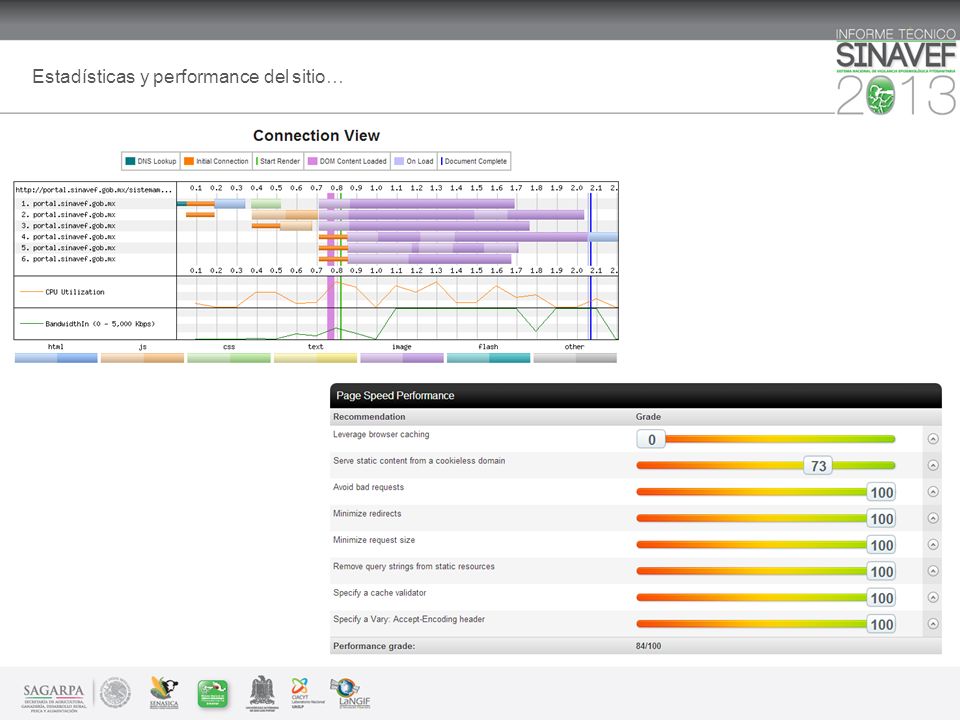Click connection row 5. portal.sinavef.gob.mx
The image size is (960, 720).
pos(68,247)
